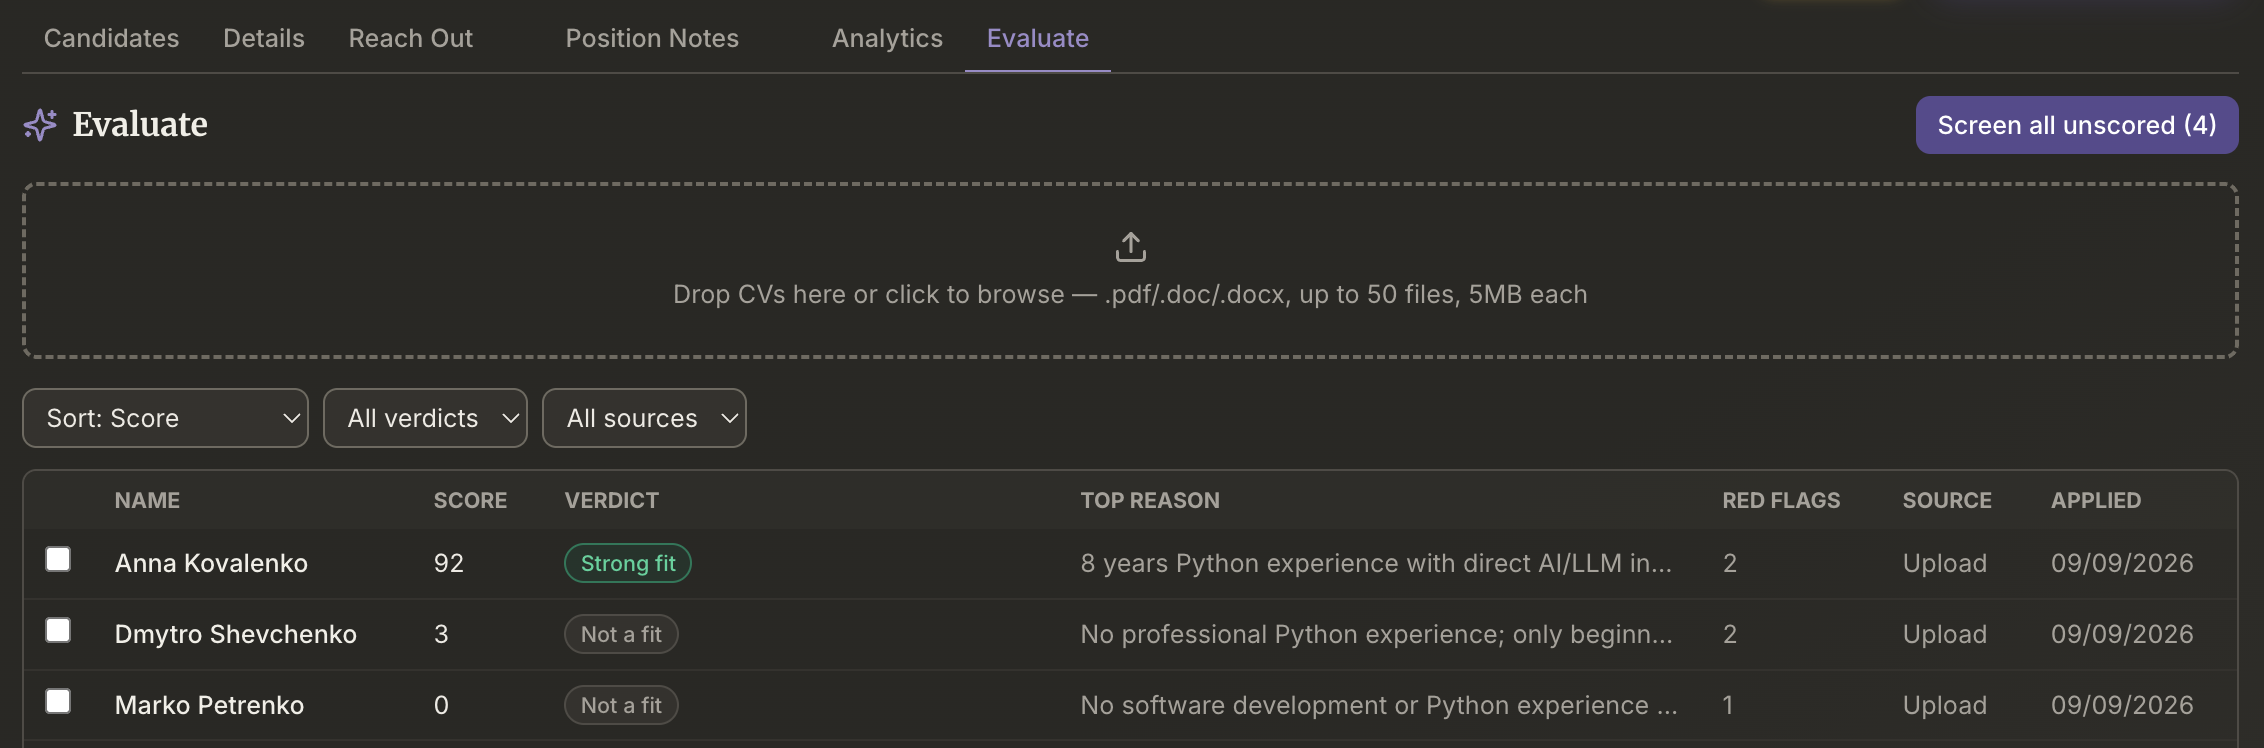The width and height of the screenshot is (2264, 748).
Task: Click the upload arrow icon in drop zone
Action: pyautogui.click(x=1130, y=247)
